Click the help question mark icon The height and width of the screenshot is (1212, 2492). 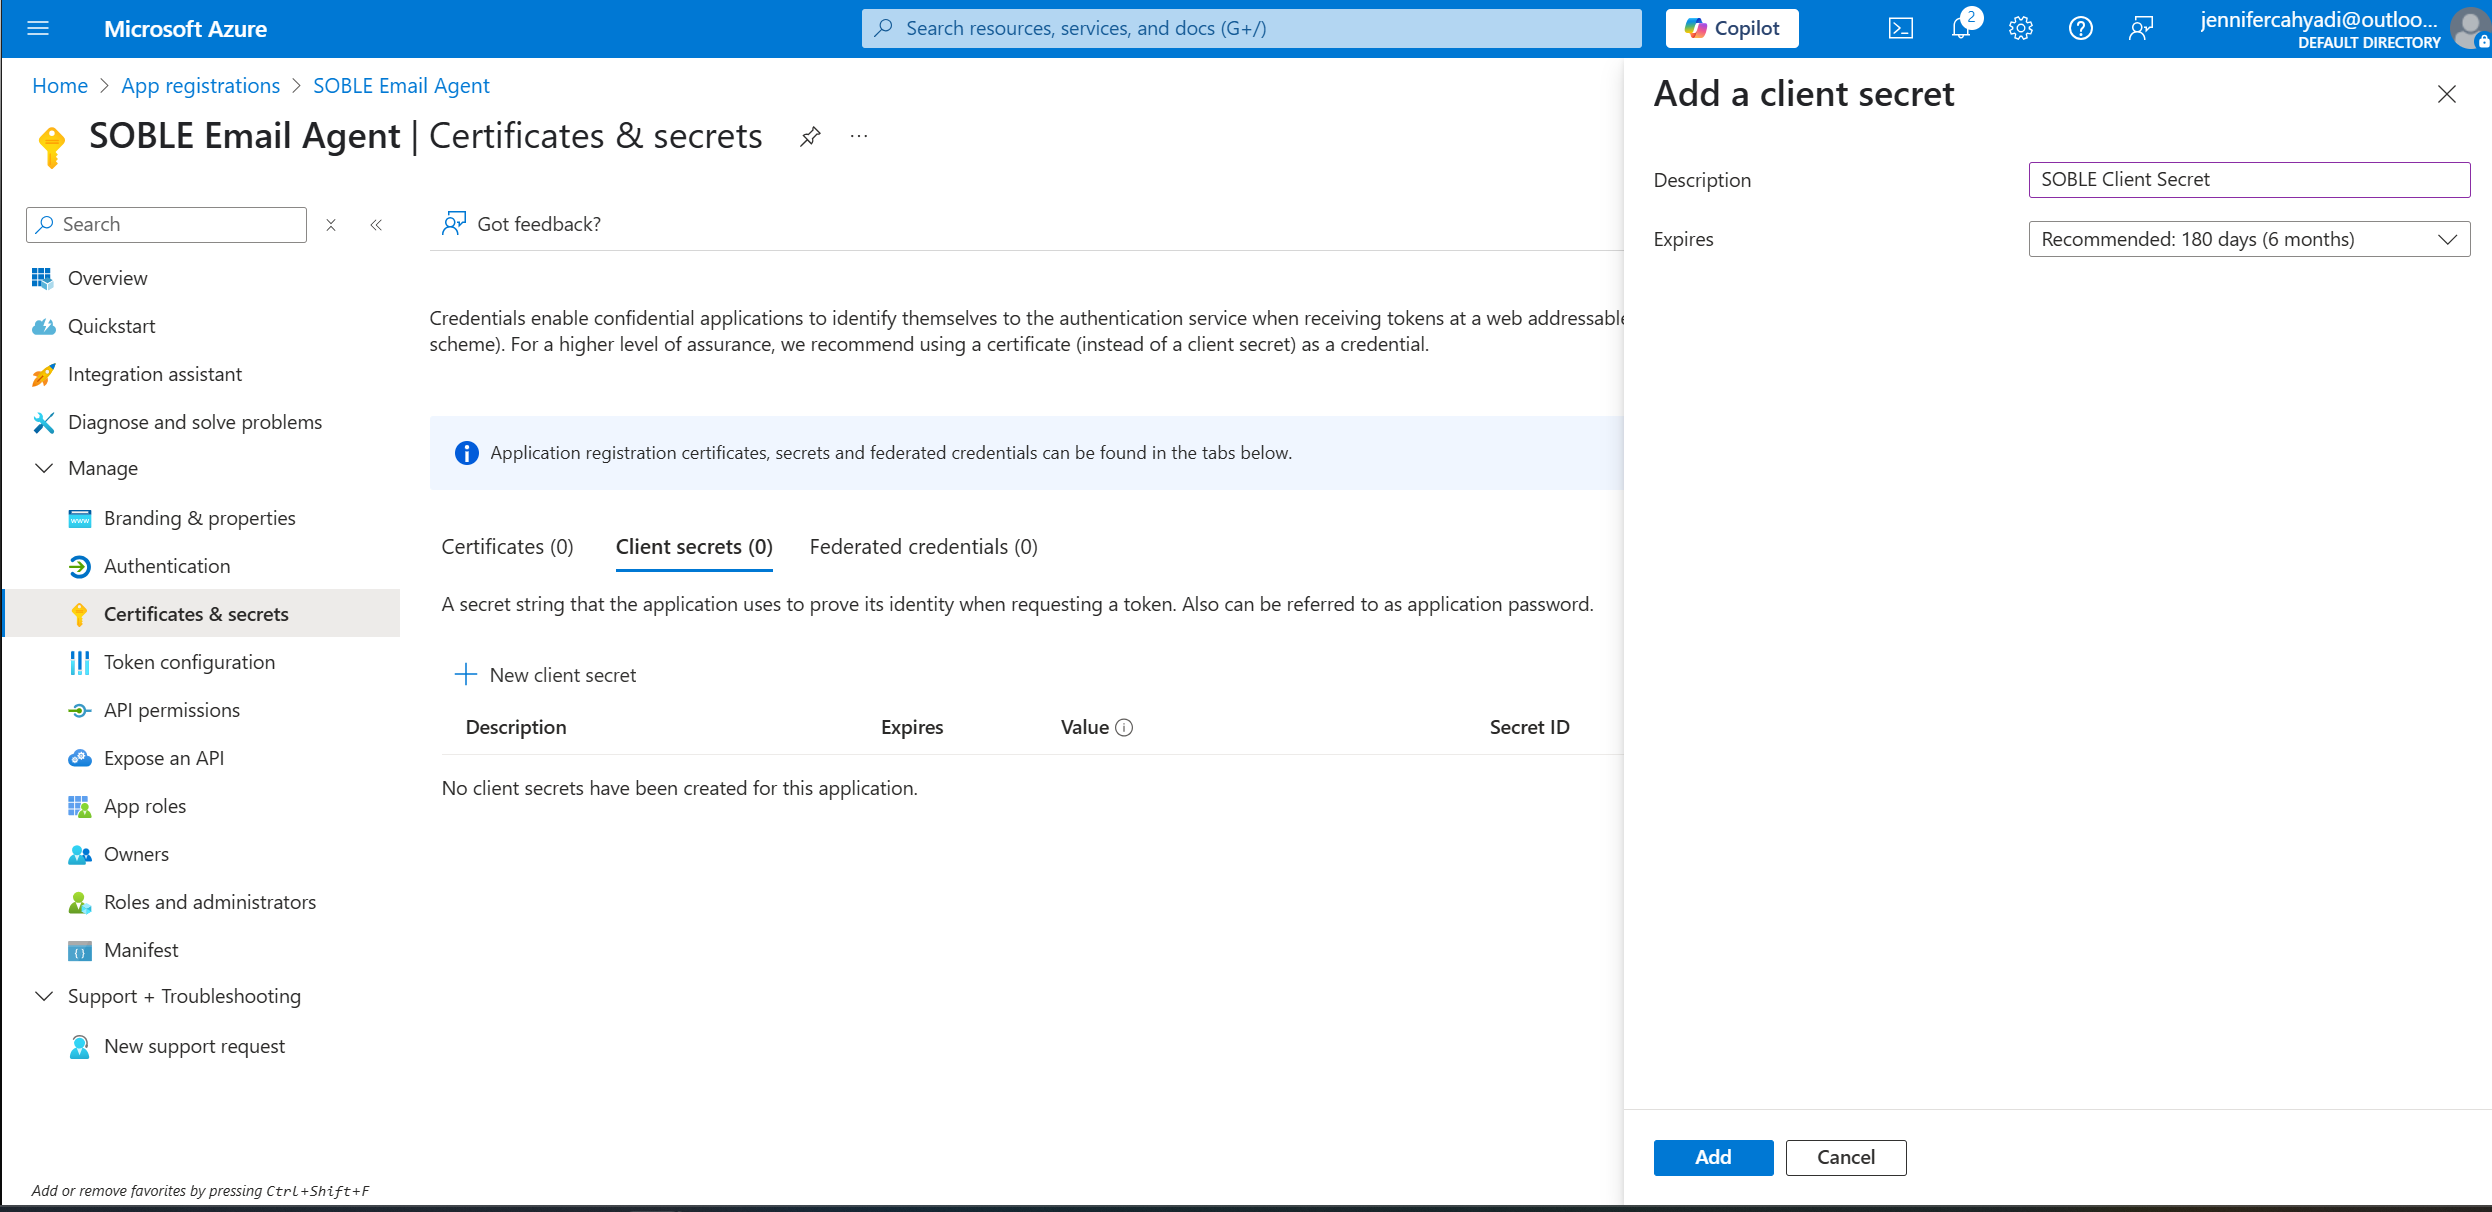point(2080,29)
